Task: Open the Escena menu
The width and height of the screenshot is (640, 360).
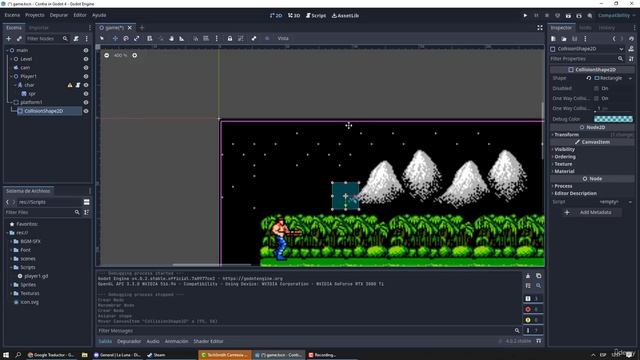Action: click(x=12, y=15)
